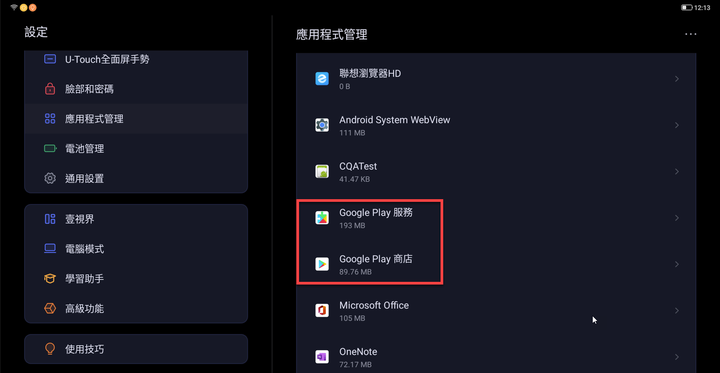720x373 pixels.
Task: Open the three-dot more options menu
Action: click(x=691, y=34)
